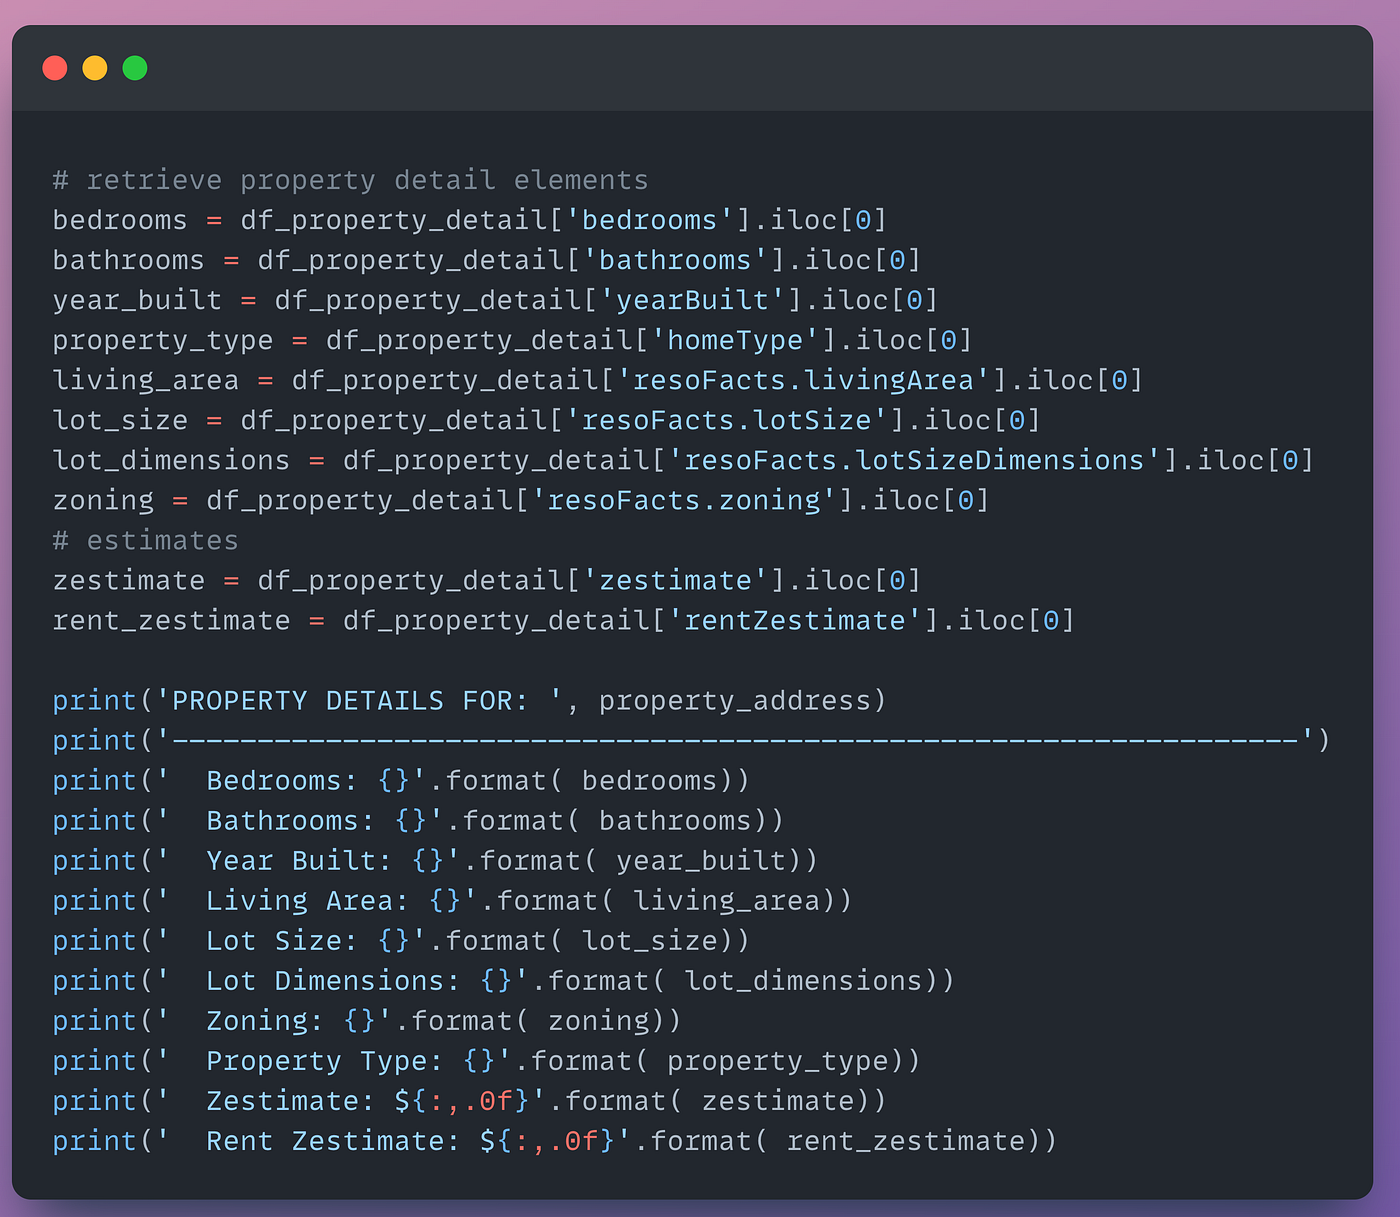This screenshot has height=1217, width=1400.
Task: Click the yellow minimize circle icon
Action: pyautogui.click(x=95, y=67)
